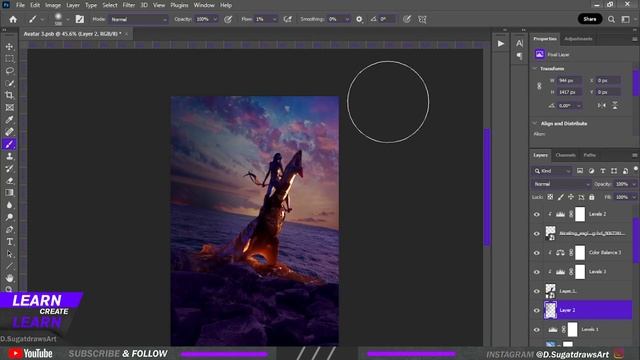The image size is (640, 360).
Task: Open the Opacity dropdown in options bar
Action: click(215, 19)
